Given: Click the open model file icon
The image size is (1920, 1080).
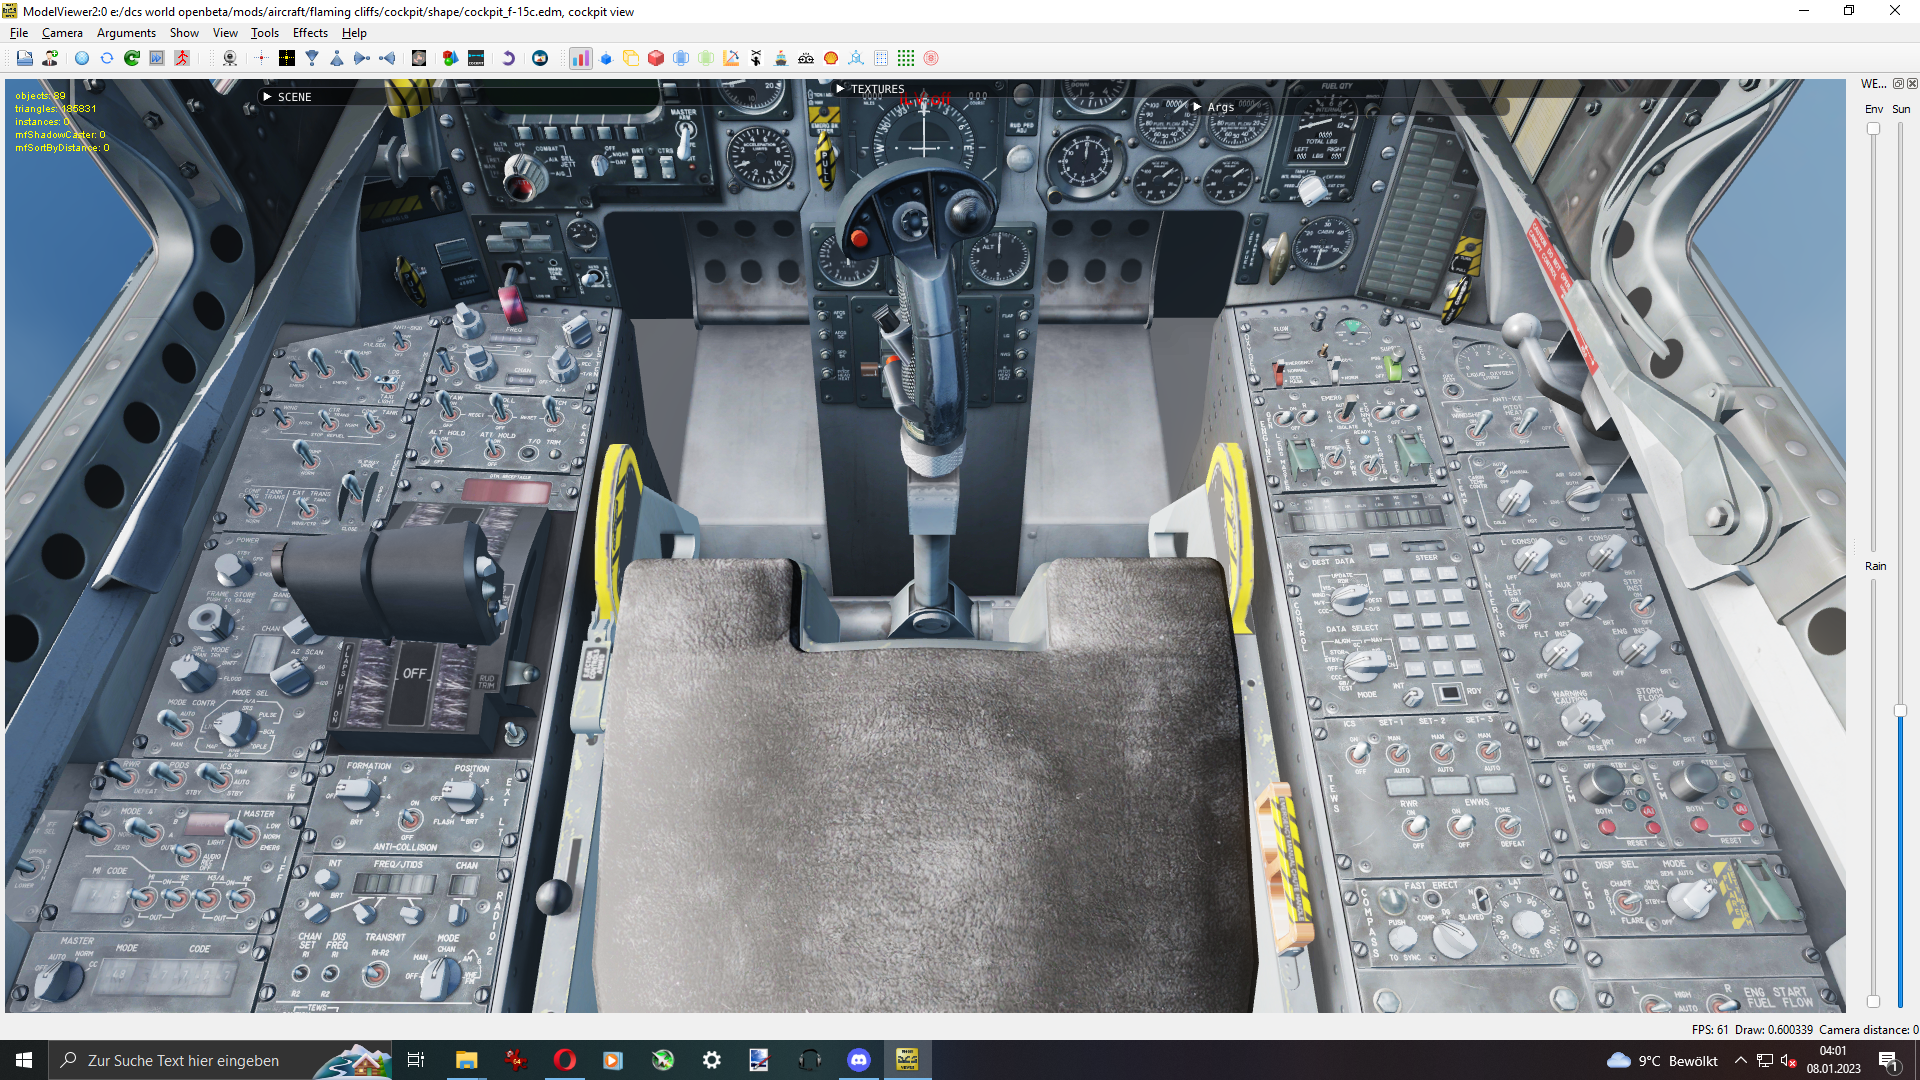Looking at the screenshot, I should pyautogui.click(x=24, y=58).
